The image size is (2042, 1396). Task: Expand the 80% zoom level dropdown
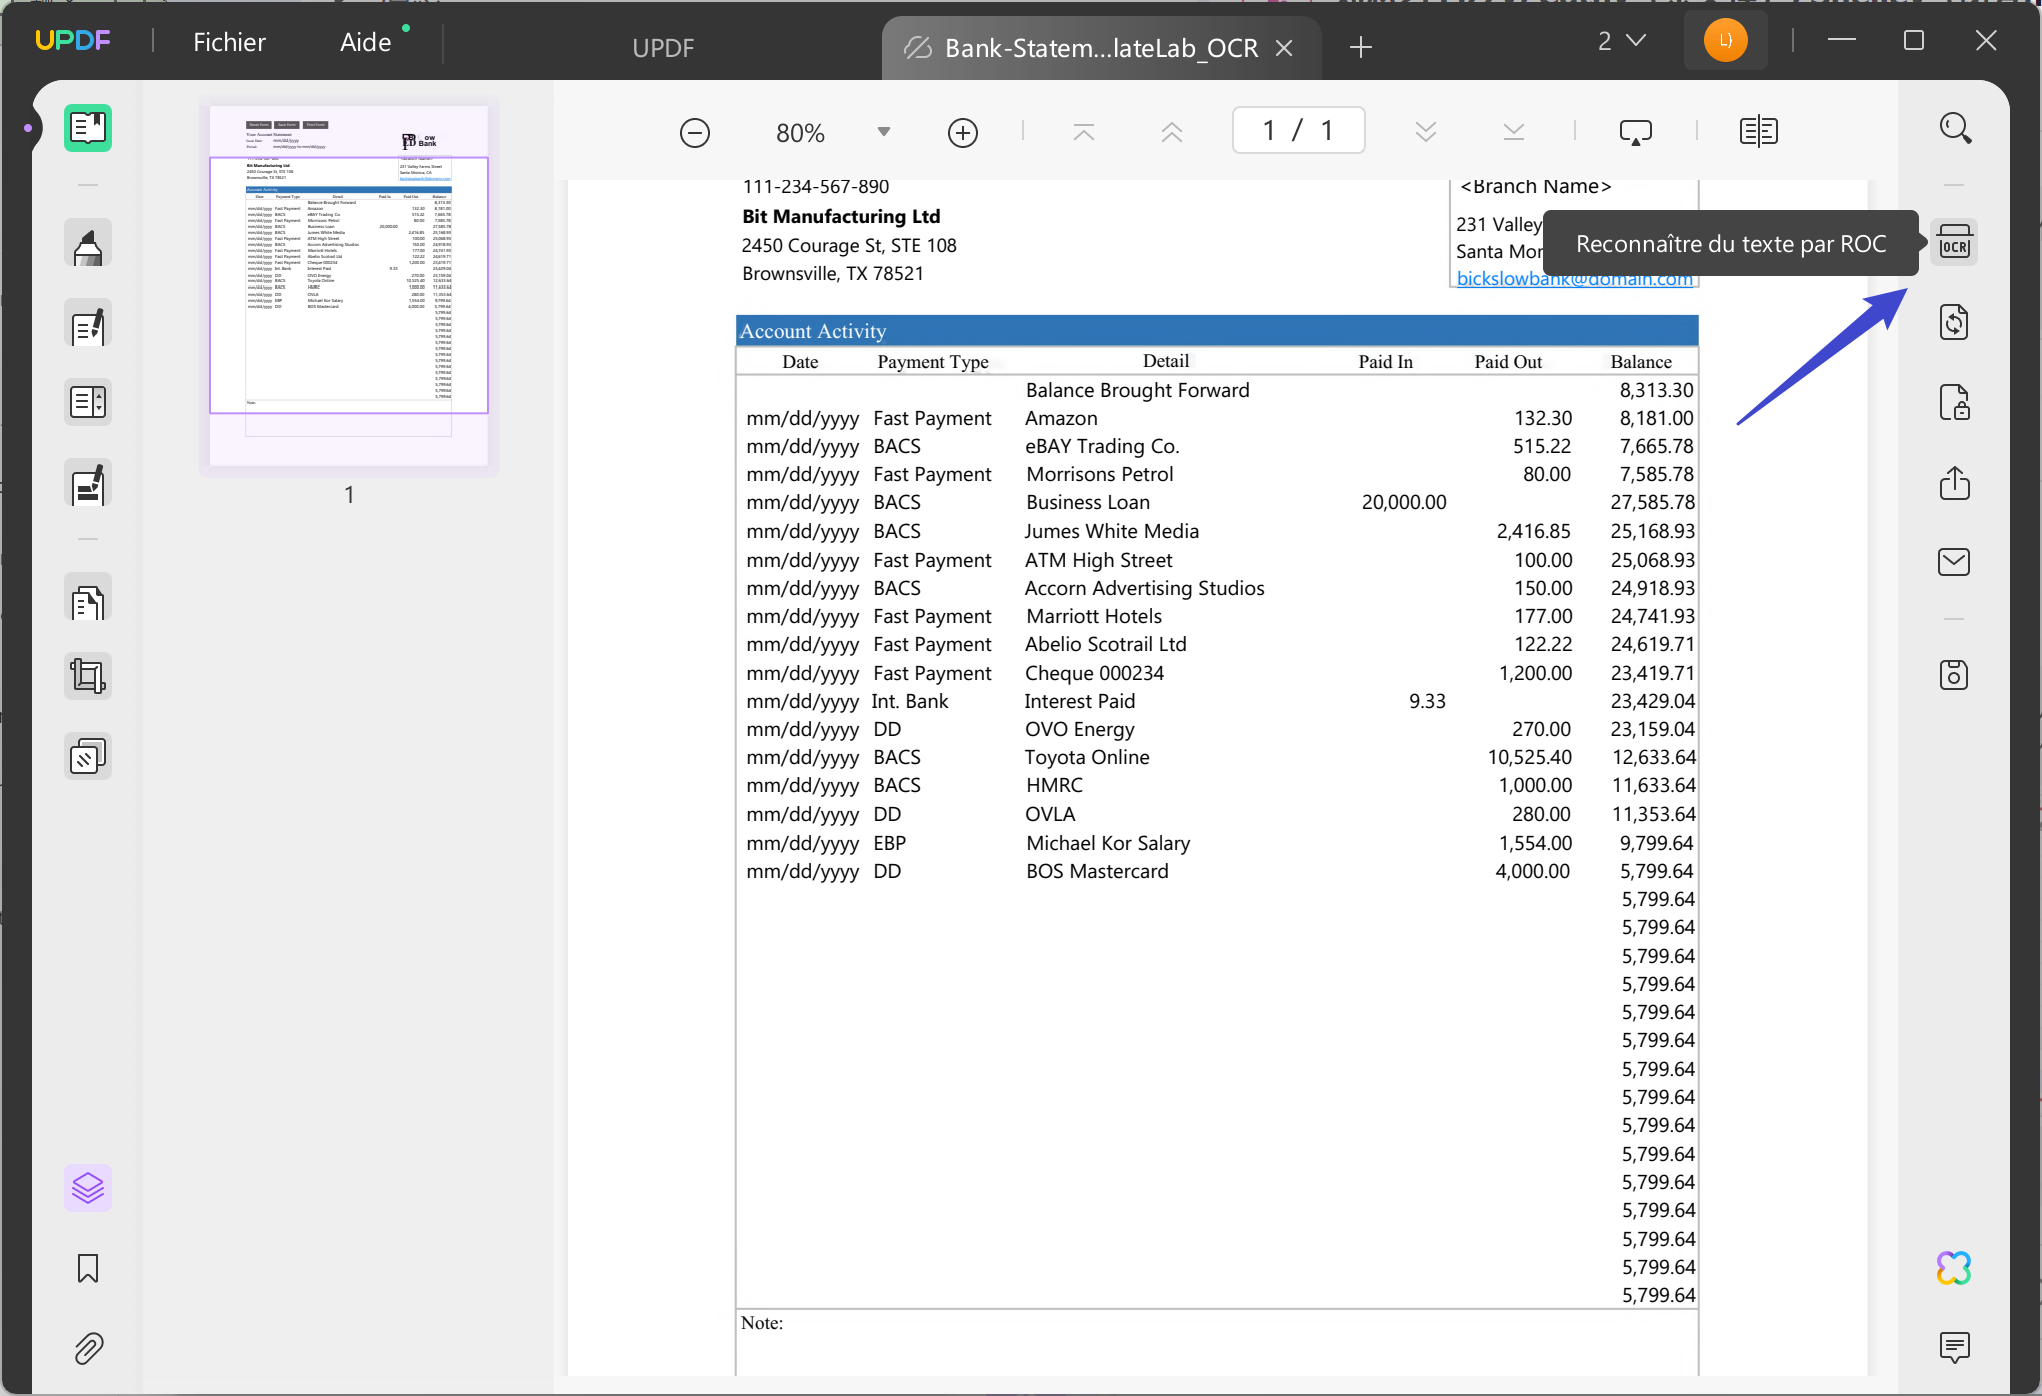tap(884, 132)
